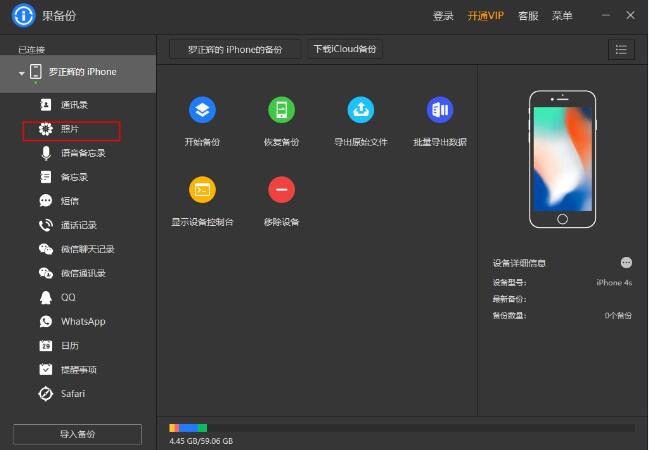Click the storage usage bar
Viewport: 649px width, 450px height.
pos(400,428)
